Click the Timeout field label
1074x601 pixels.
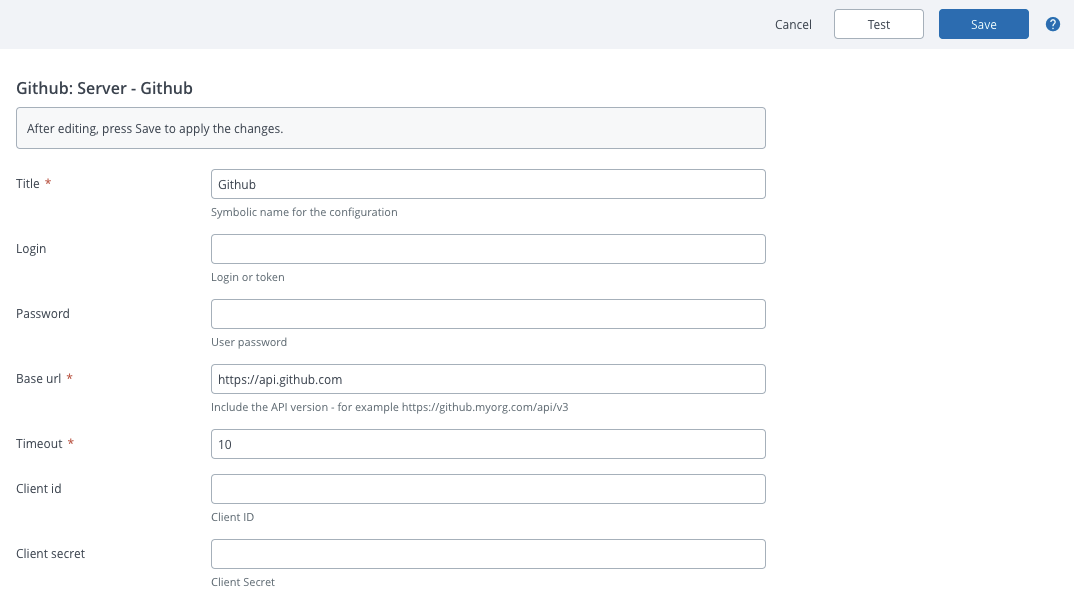[x=39, y=444]
